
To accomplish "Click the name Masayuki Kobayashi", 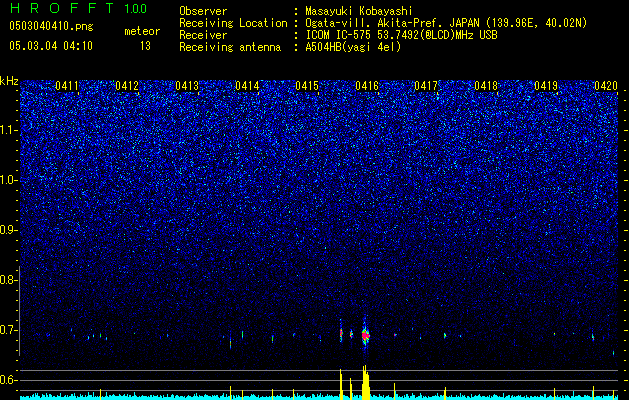I will coord(358,12).
